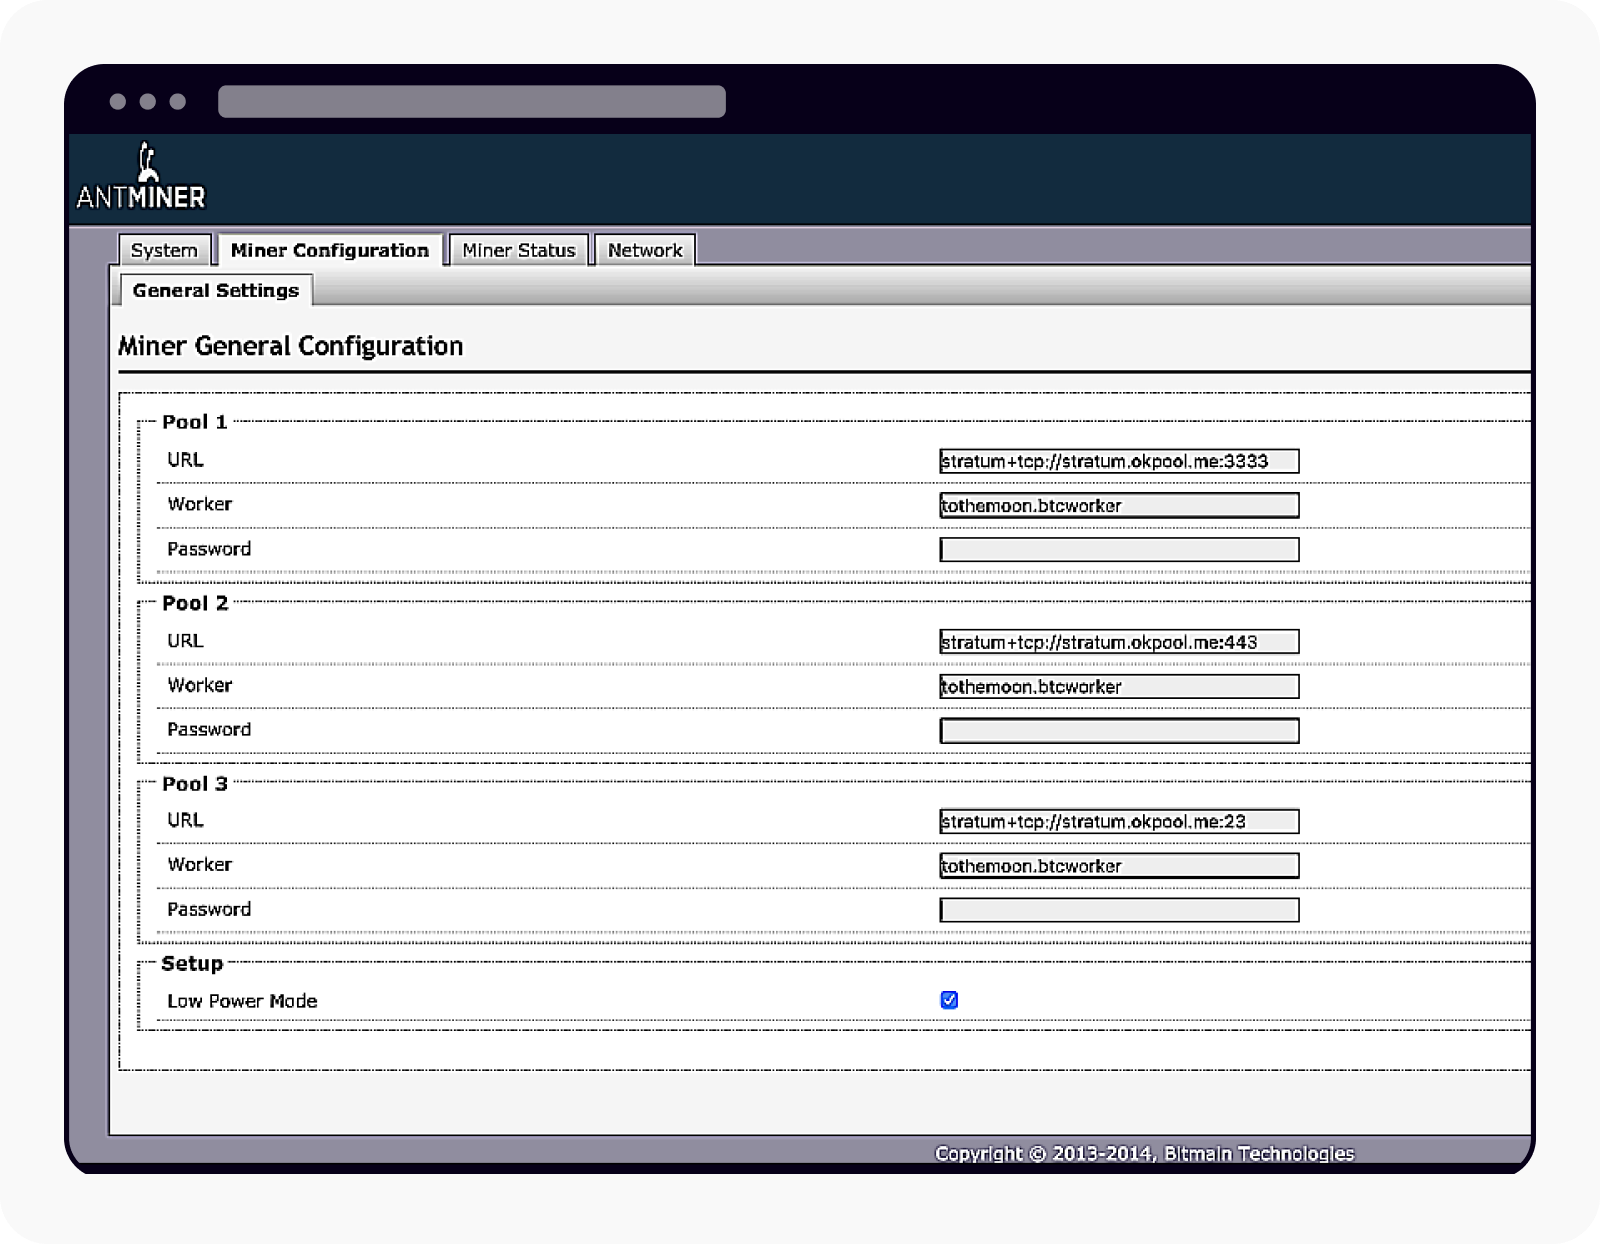This screenshot has height=1244, width=1600.
Task: Click the Pool 1 Password field
Action: [x=1118, y=549]
